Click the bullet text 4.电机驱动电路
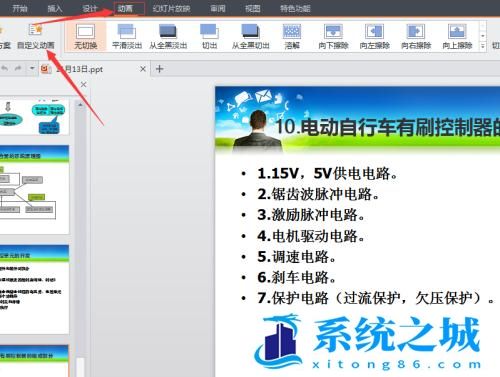 point(311,236)
